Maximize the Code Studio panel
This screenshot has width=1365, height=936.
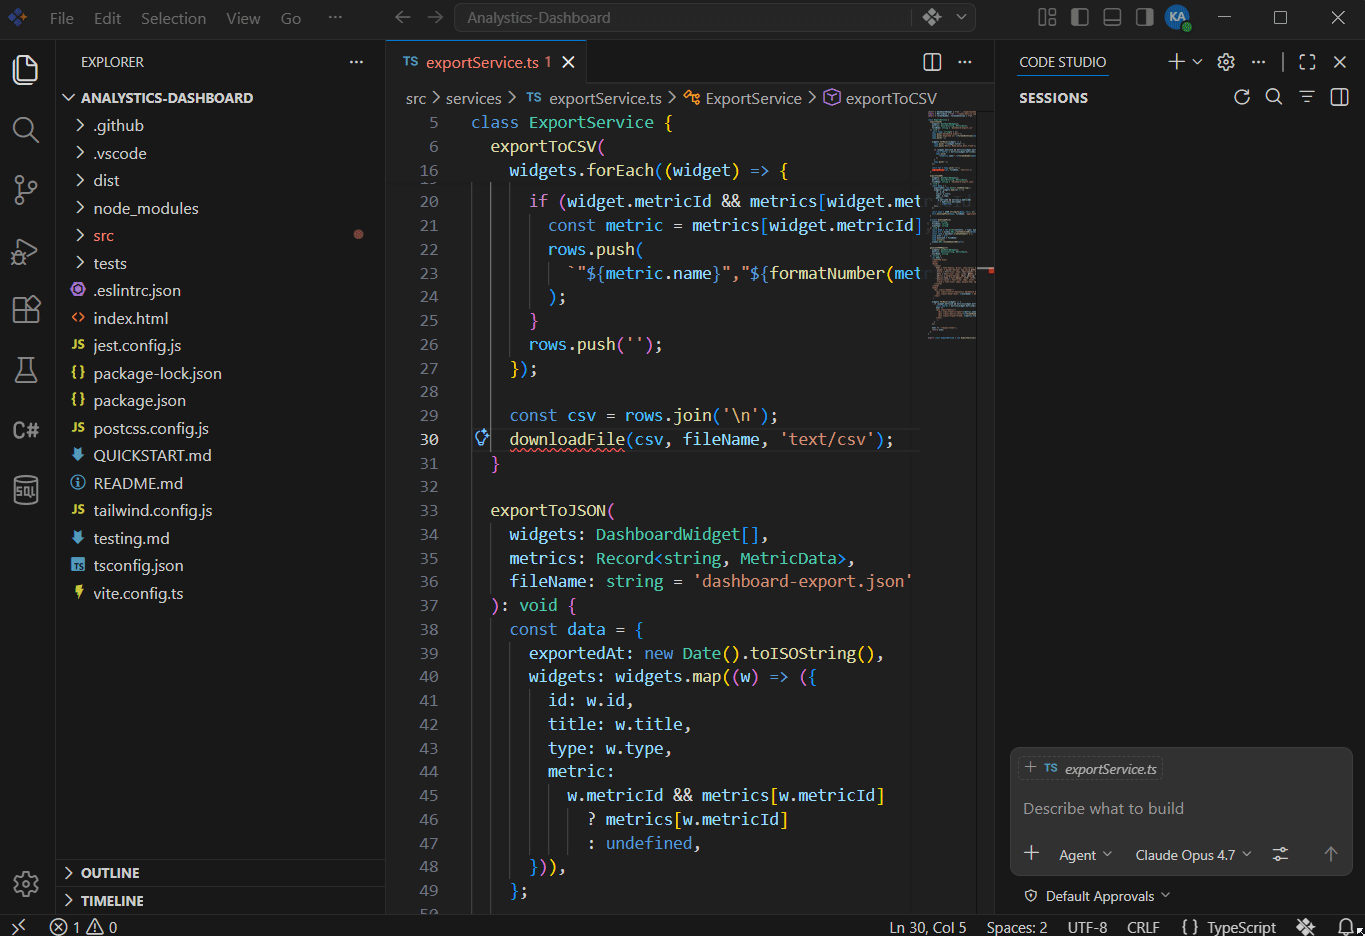coord(1307,62)
